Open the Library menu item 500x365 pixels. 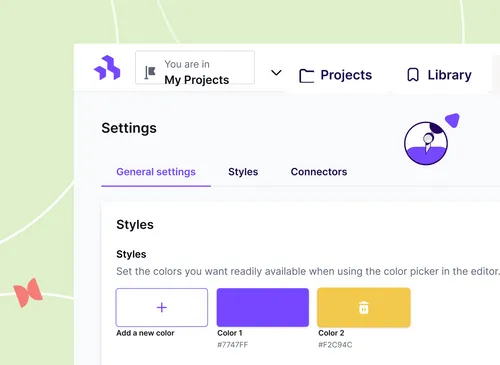tap(439, 75)
